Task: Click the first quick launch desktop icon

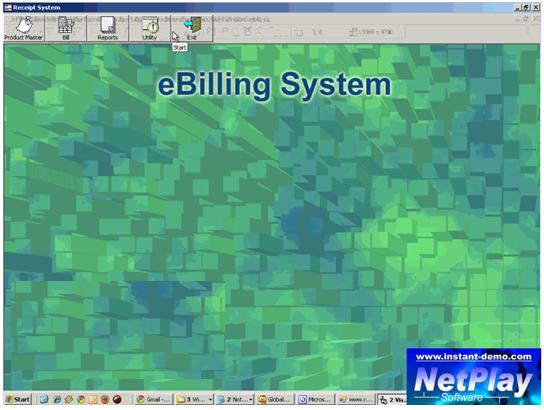Action: [x=44, y=399]
